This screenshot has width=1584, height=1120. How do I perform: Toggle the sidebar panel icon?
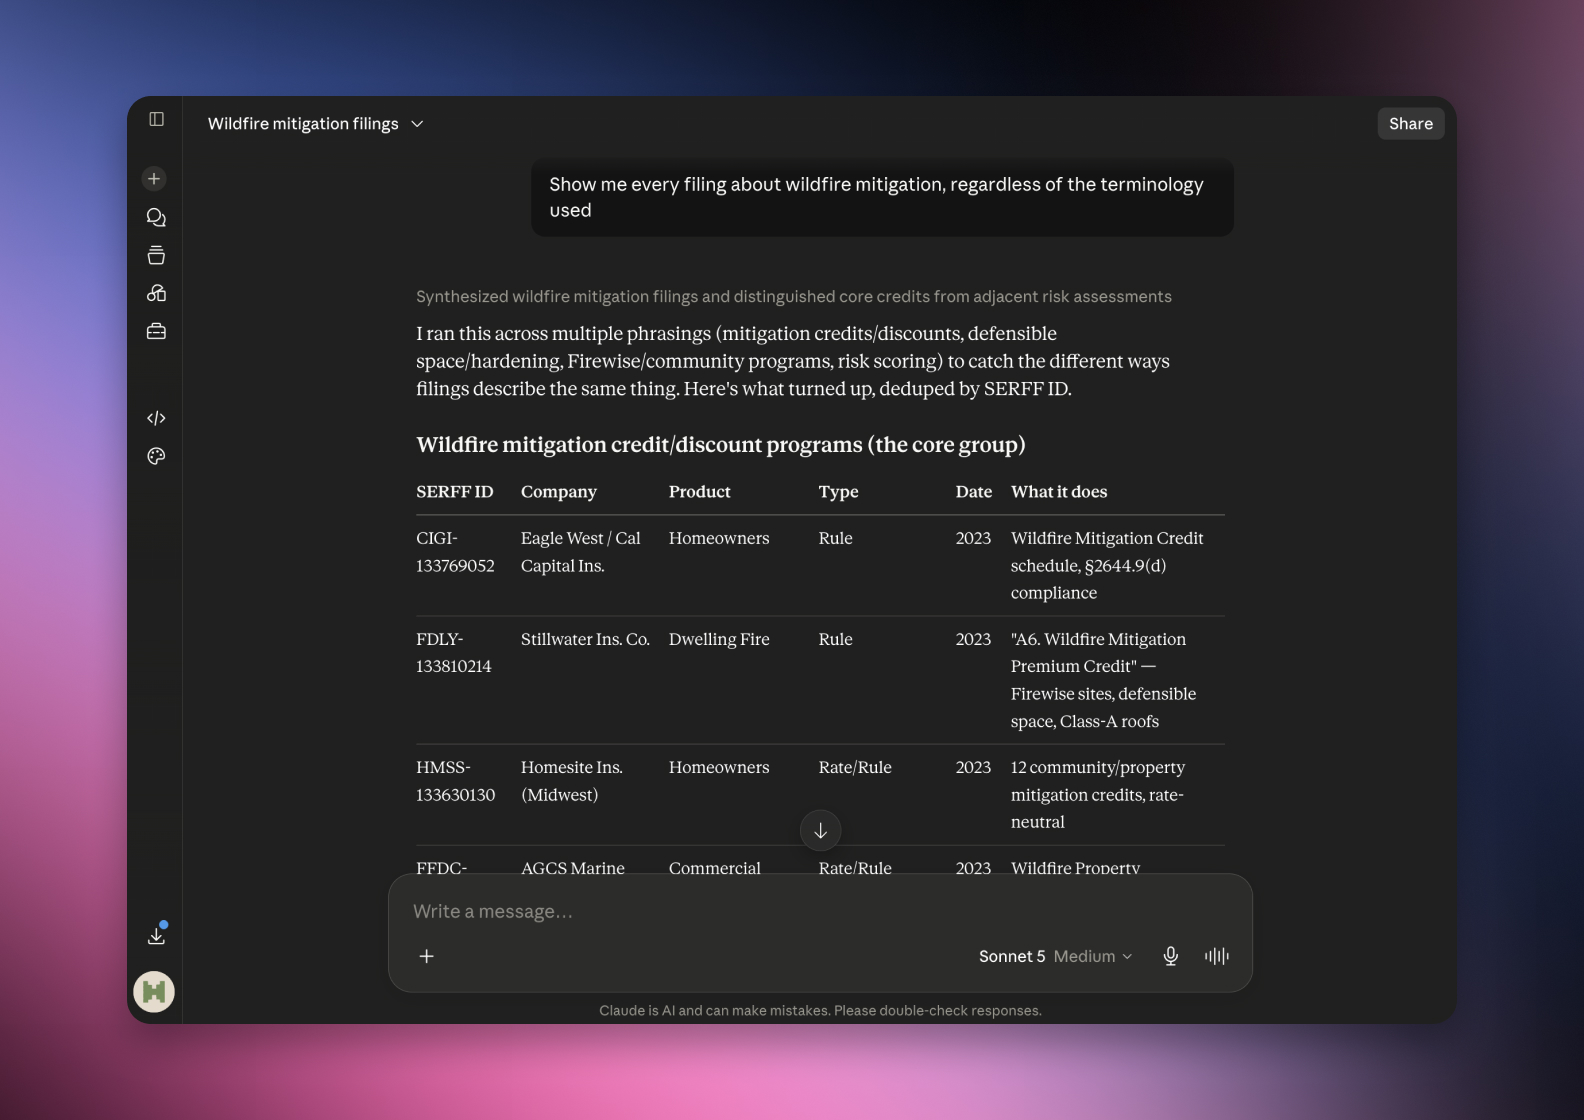click(156, 119)
